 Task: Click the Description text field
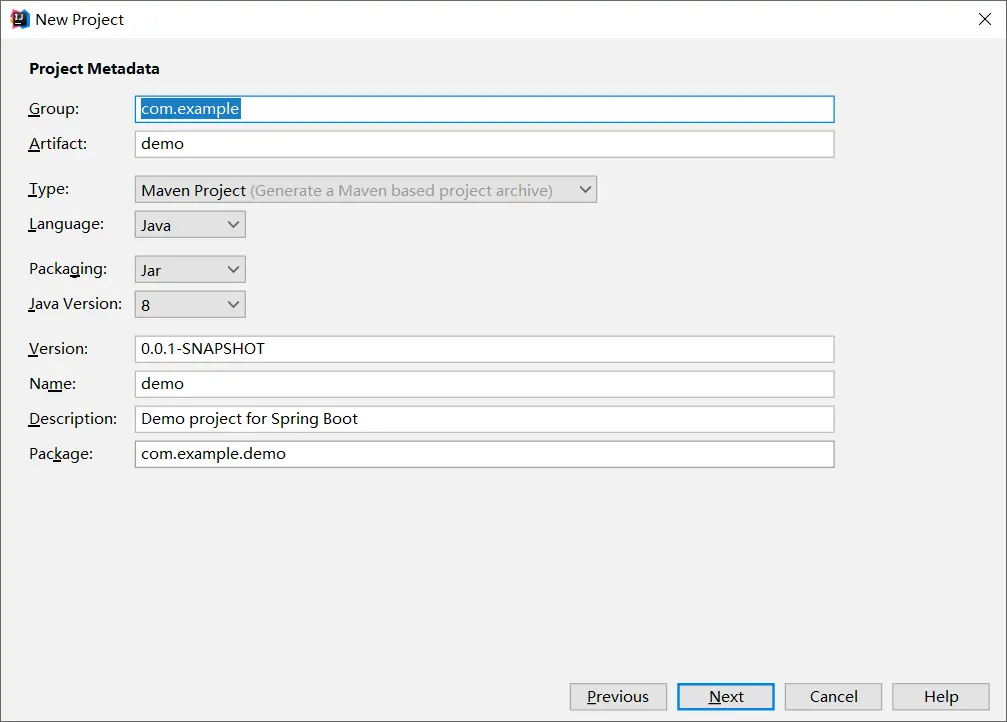(484, 419)
